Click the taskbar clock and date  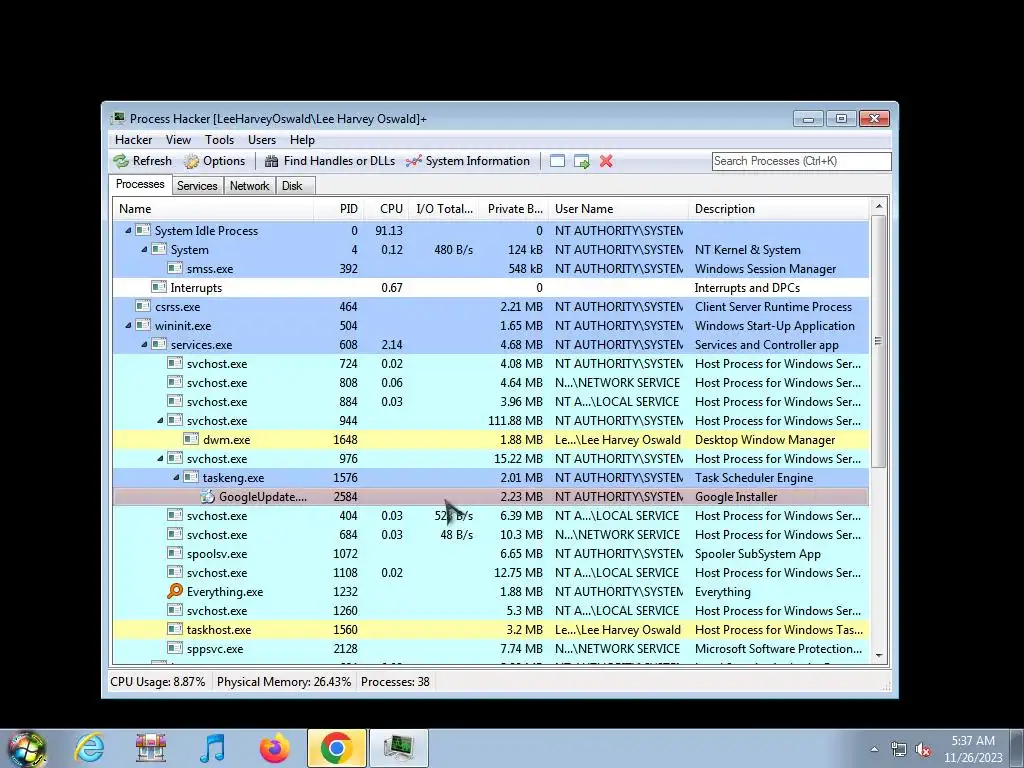click(972, 749)
